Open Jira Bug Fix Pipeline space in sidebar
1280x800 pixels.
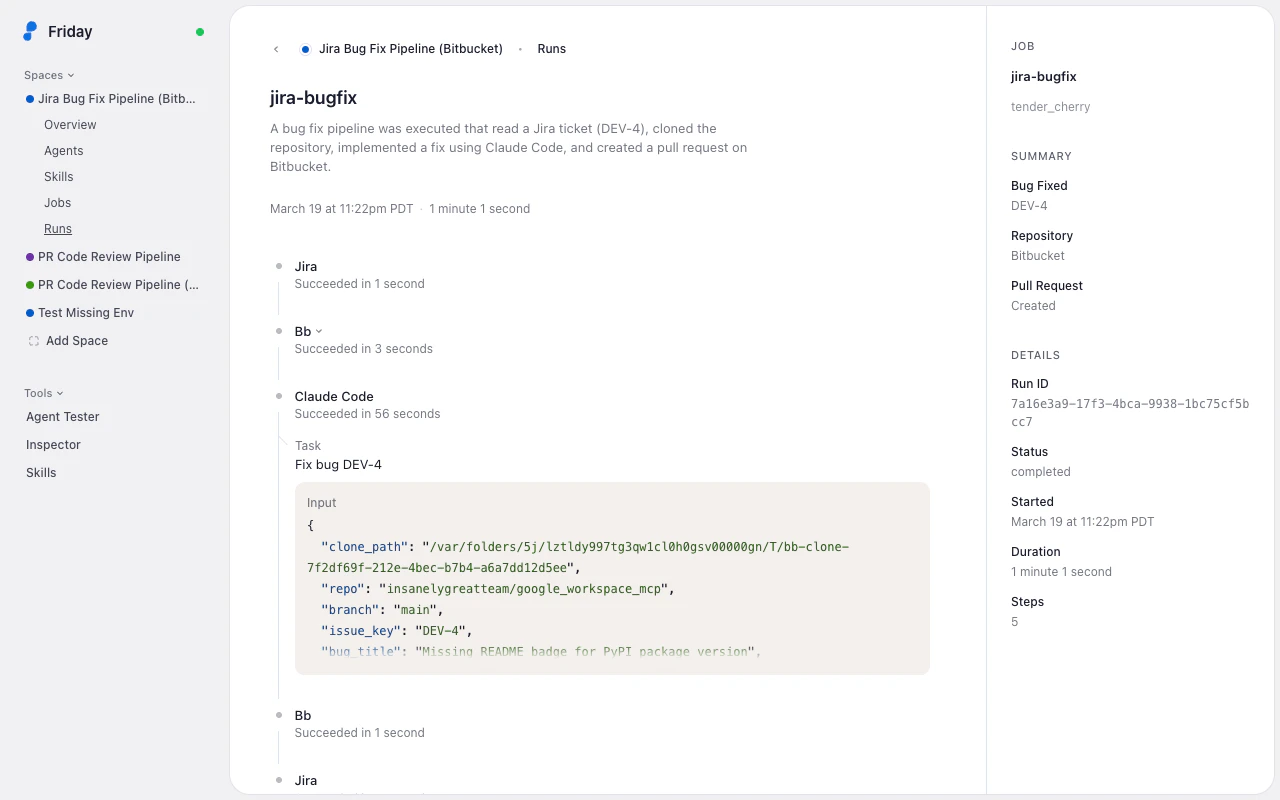tap(116, 99)
